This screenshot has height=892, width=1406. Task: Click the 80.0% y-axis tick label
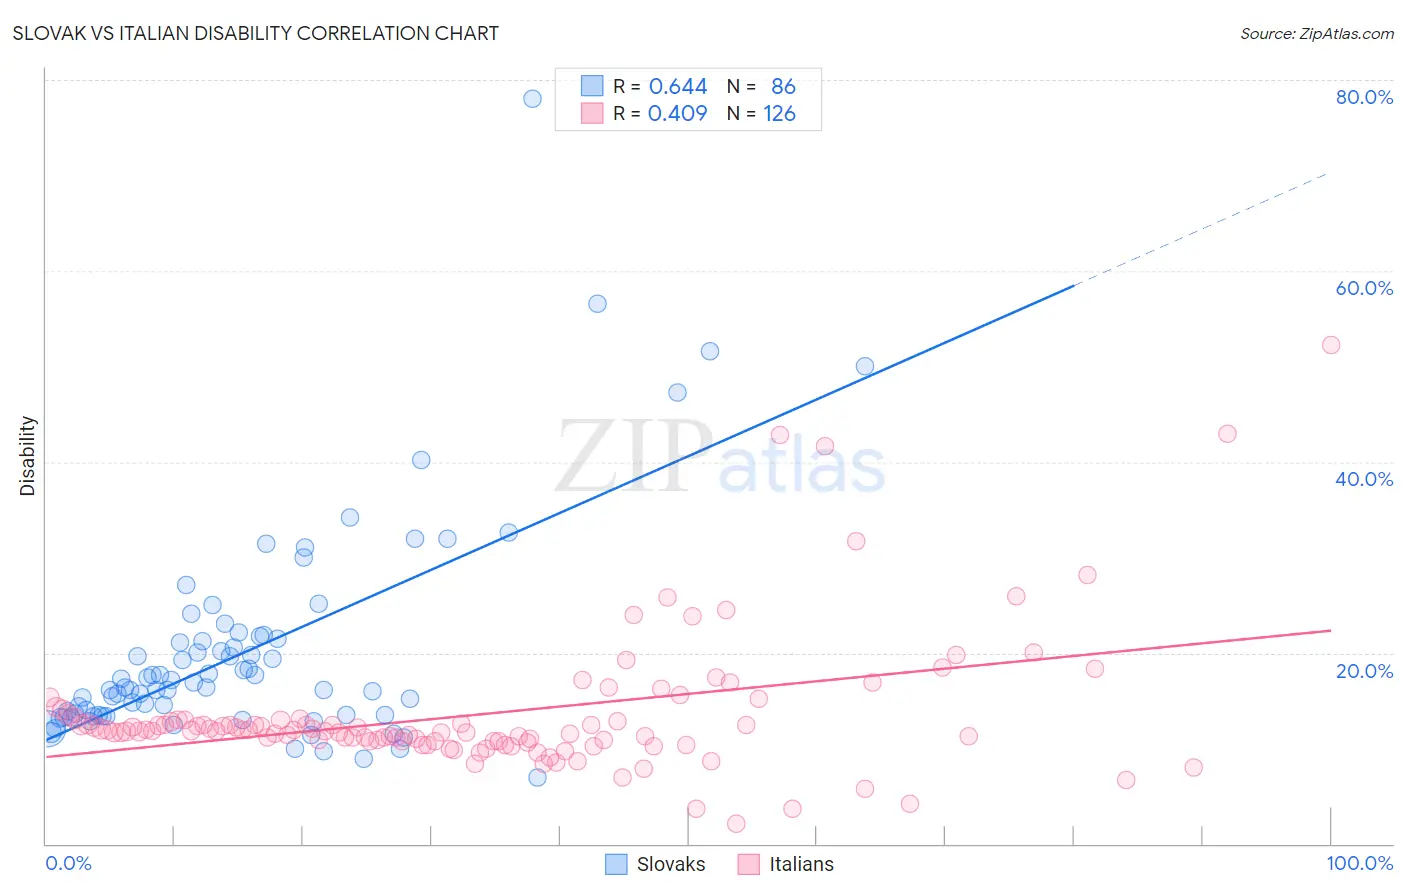[1364, 97]
